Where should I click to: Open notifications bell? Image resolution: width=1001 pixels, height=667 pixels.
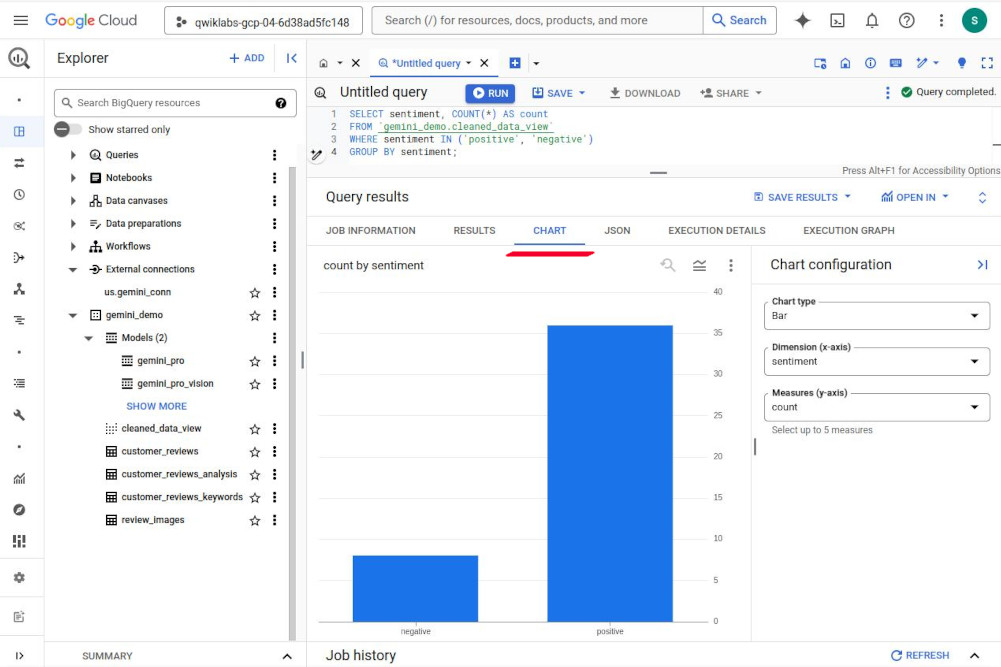point(871,20)
